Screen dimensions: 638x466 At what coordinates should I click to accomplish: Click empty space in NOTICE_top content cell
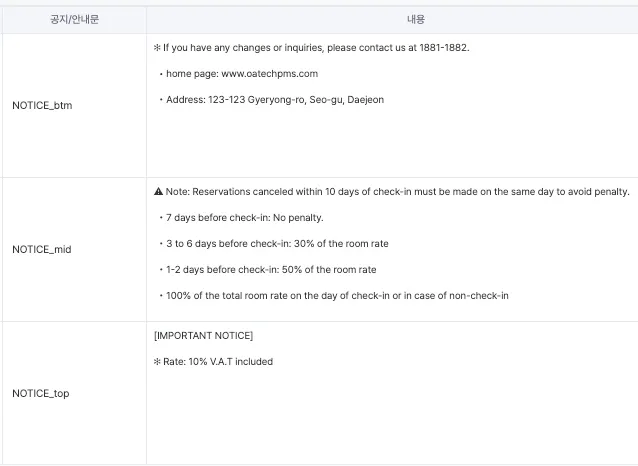point(400,420)
